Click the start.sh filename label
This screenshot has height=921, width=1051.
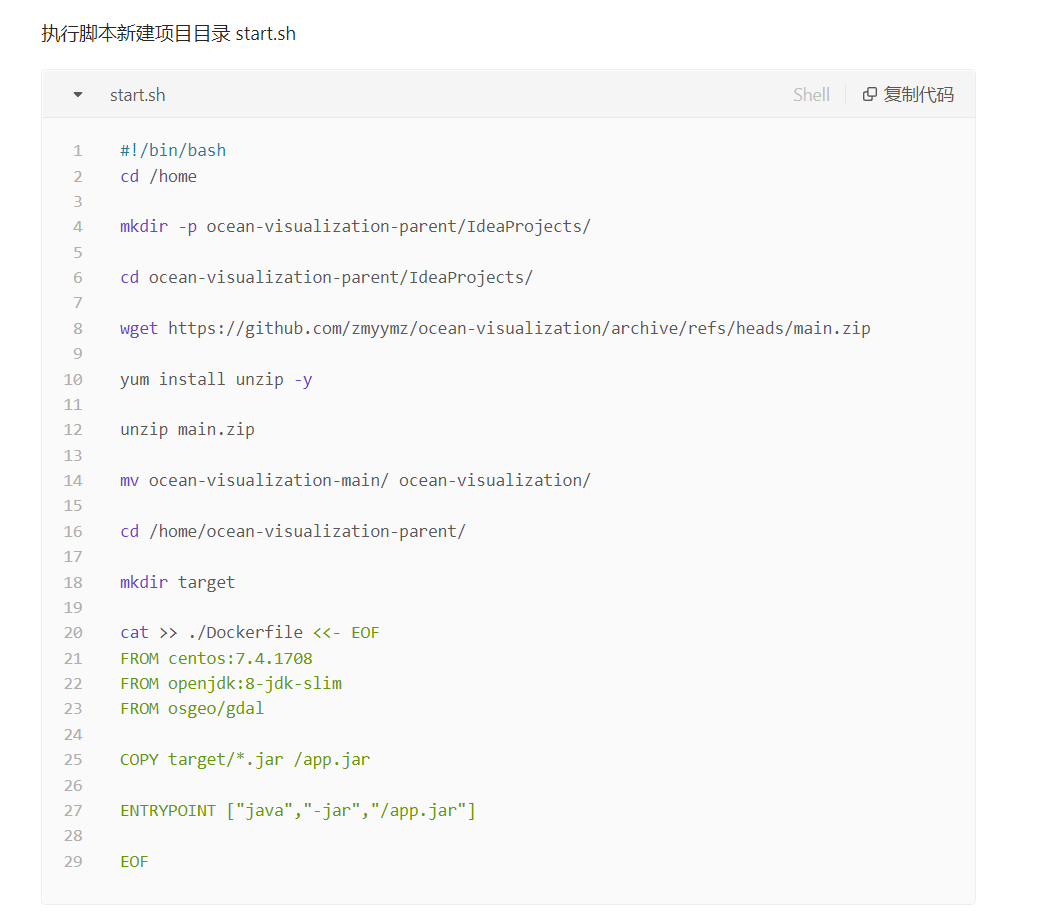[137, 94]
